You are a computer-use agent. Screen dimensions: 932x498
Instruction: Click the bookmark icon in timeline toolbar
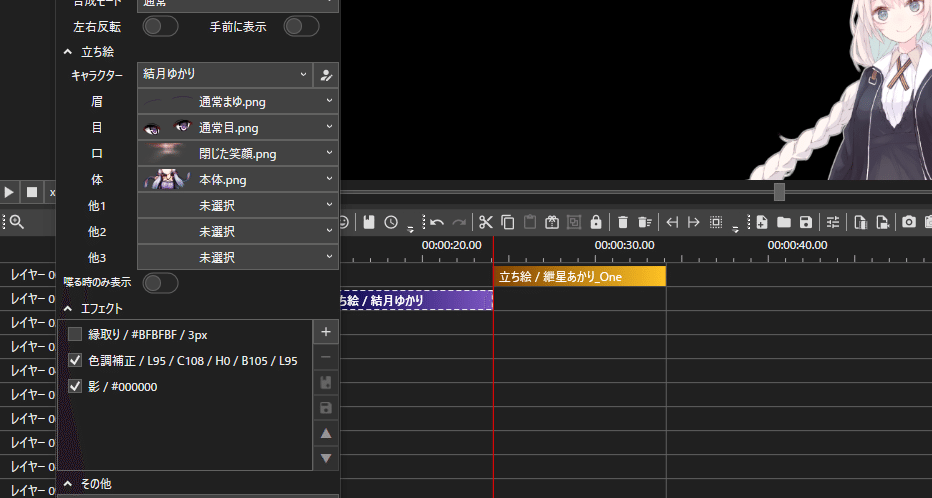[369, 222]
